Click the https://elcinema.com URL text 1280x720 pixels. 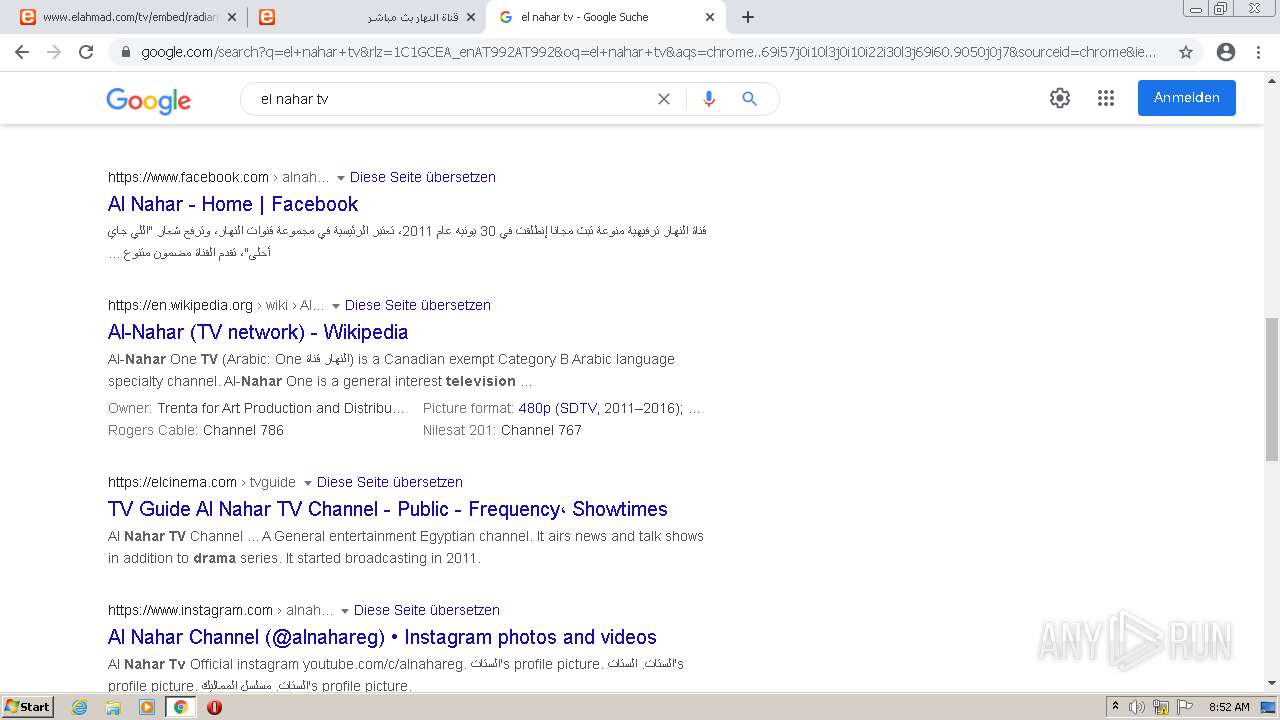point(172,482)
